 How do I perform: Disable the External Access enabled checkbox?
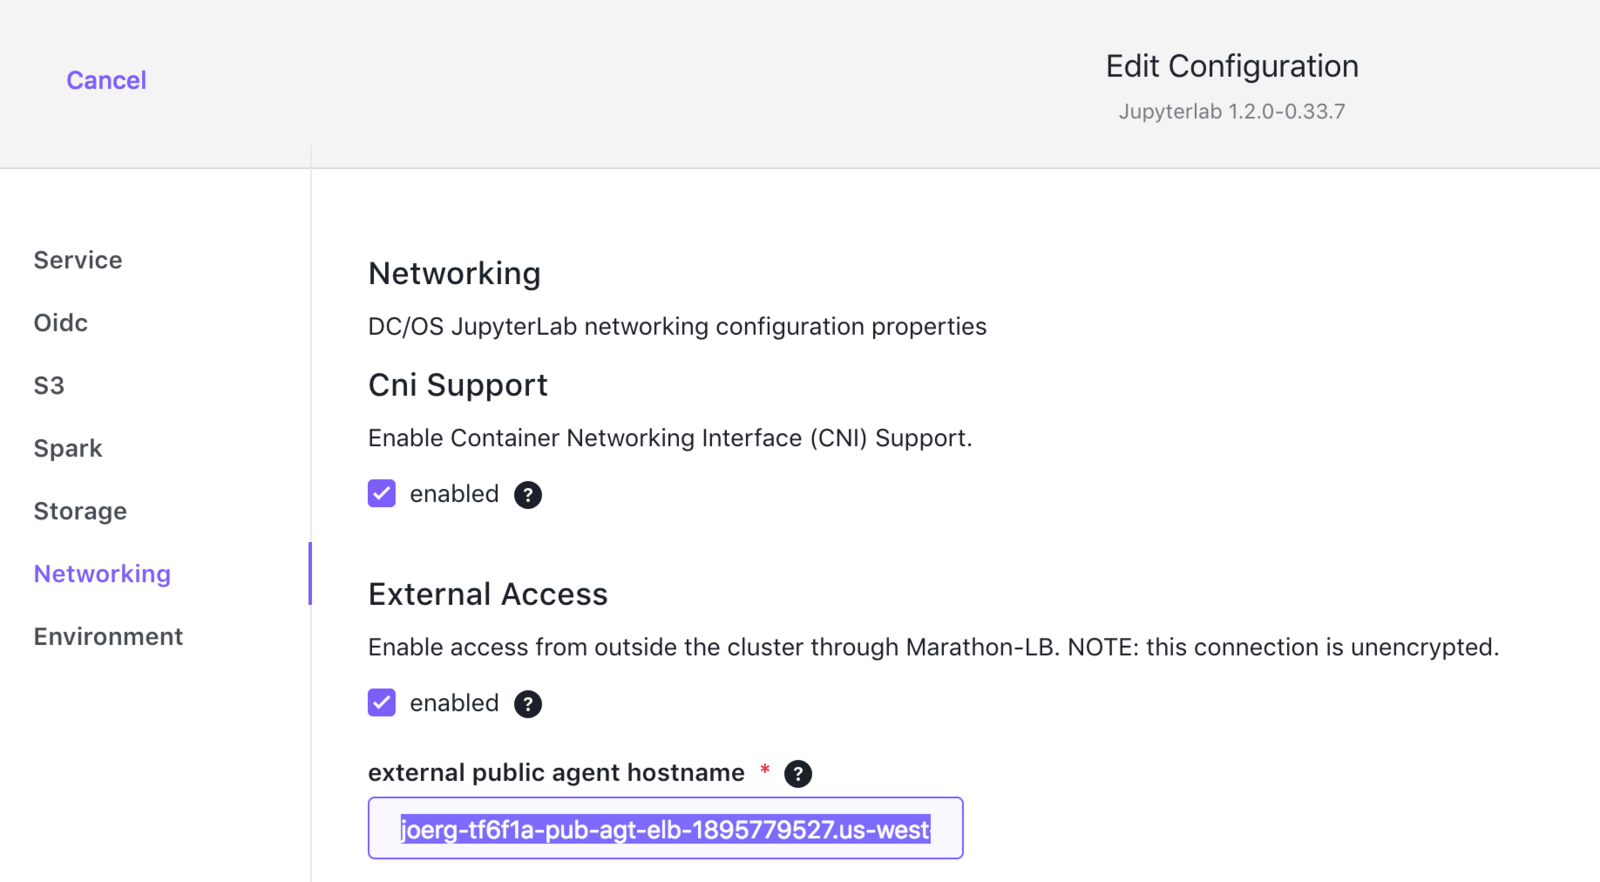click(x=382, y=703)
